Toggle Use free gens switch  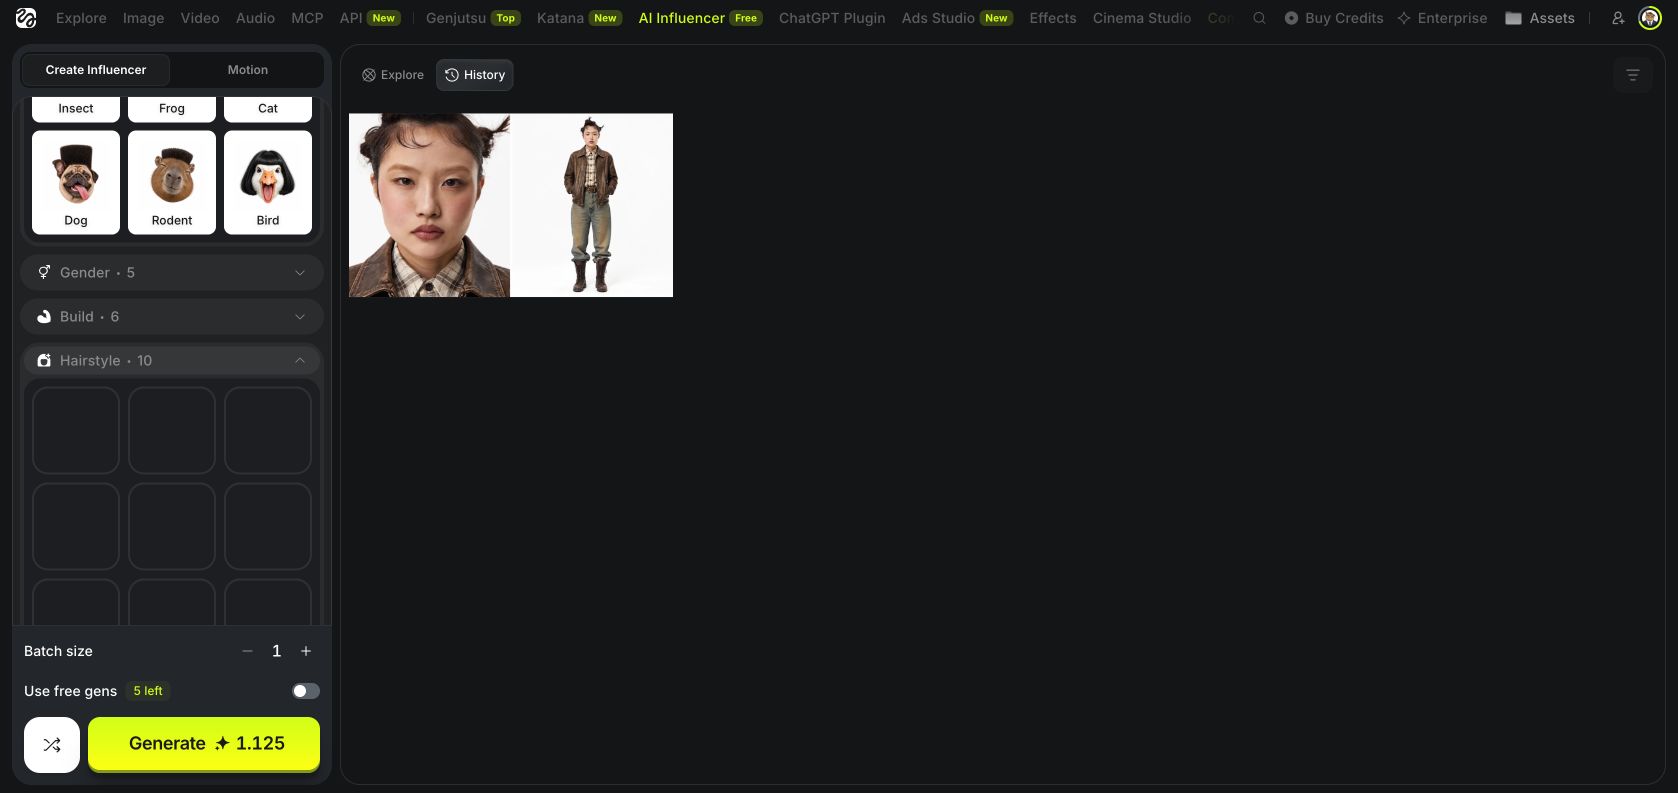306,691
